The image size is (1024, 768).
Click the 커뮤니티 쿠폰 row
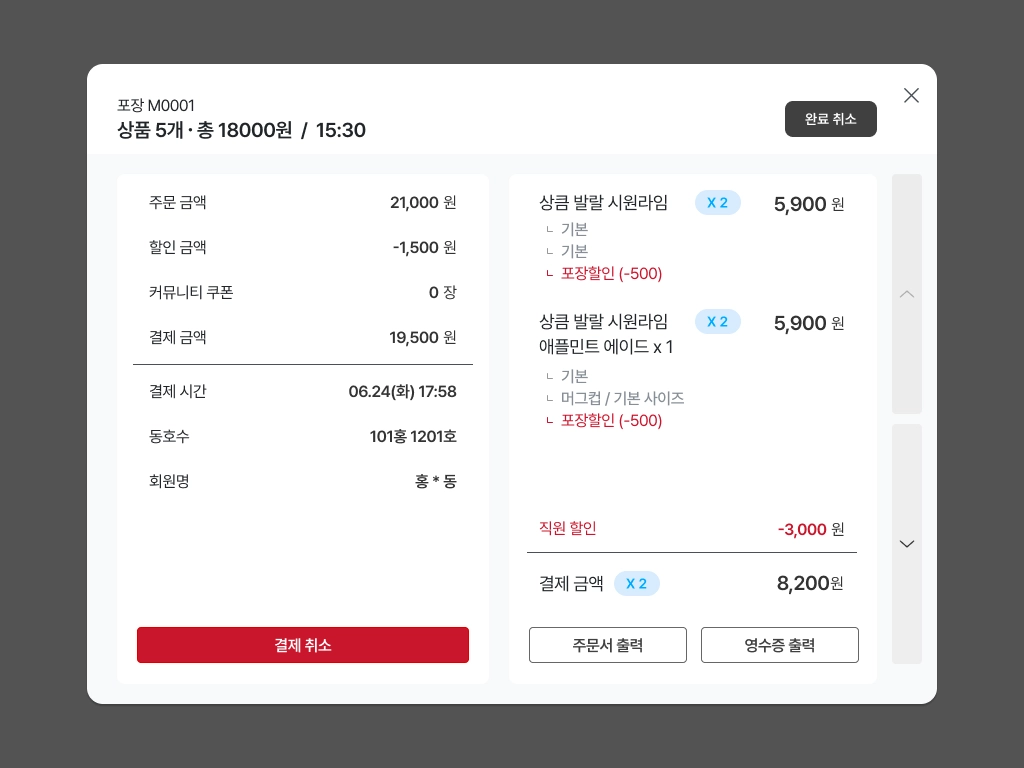pyautogui.click(x=302, y=292)
